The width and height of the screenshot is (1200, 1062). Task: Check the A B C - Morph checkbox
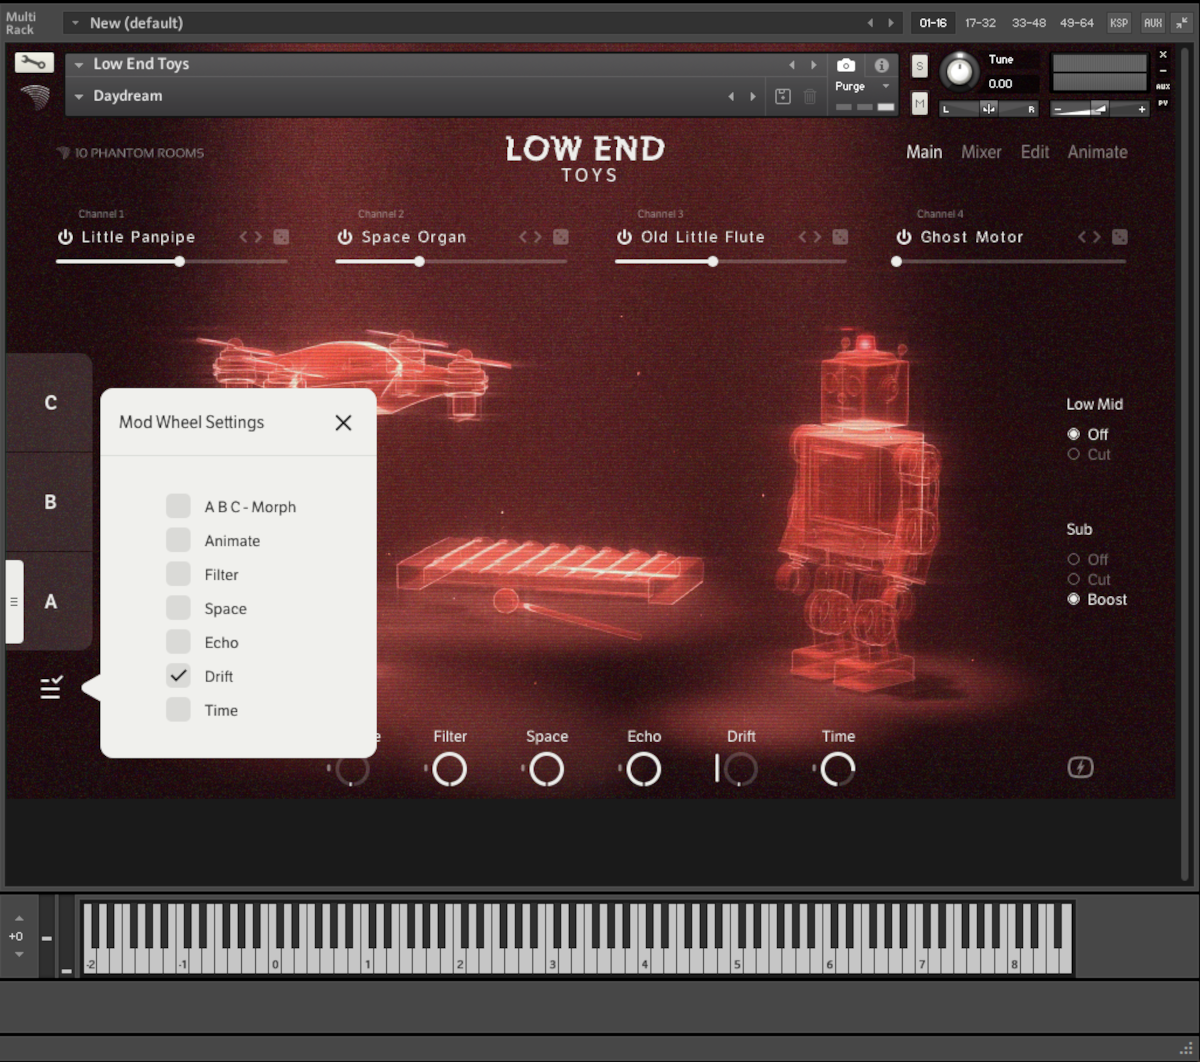pos(178,506)
